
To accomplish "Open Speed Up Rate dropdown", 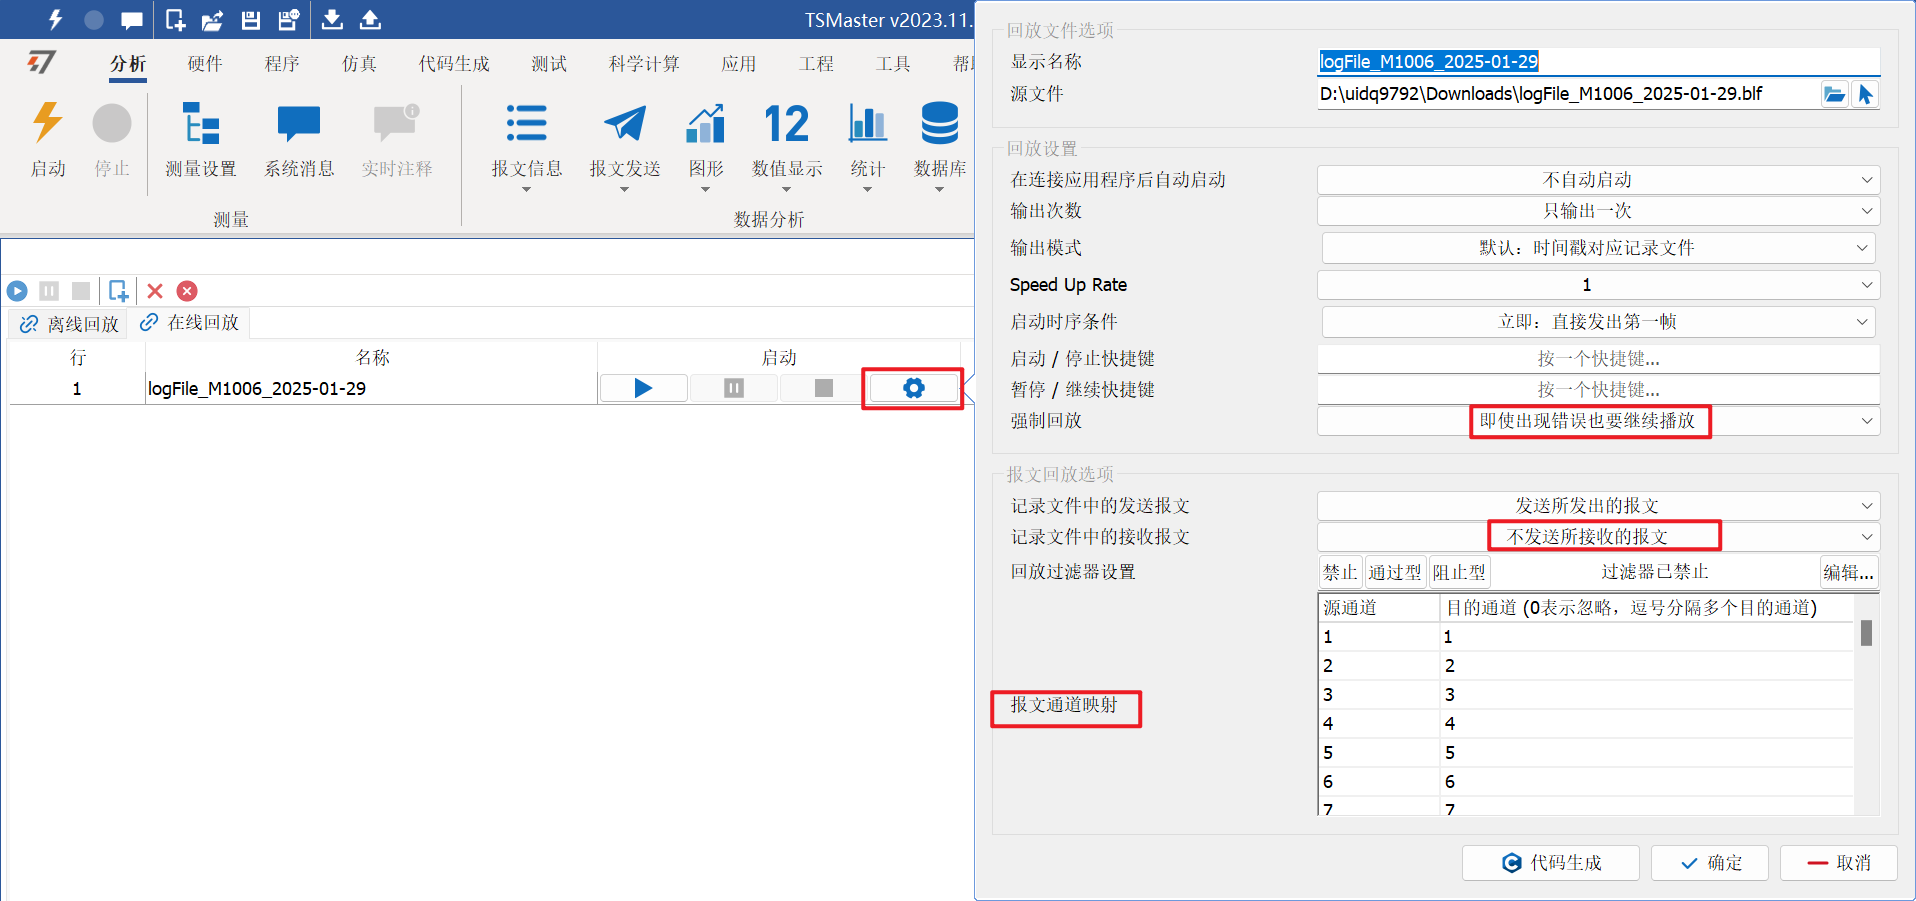I will (x=1598, y=285).
